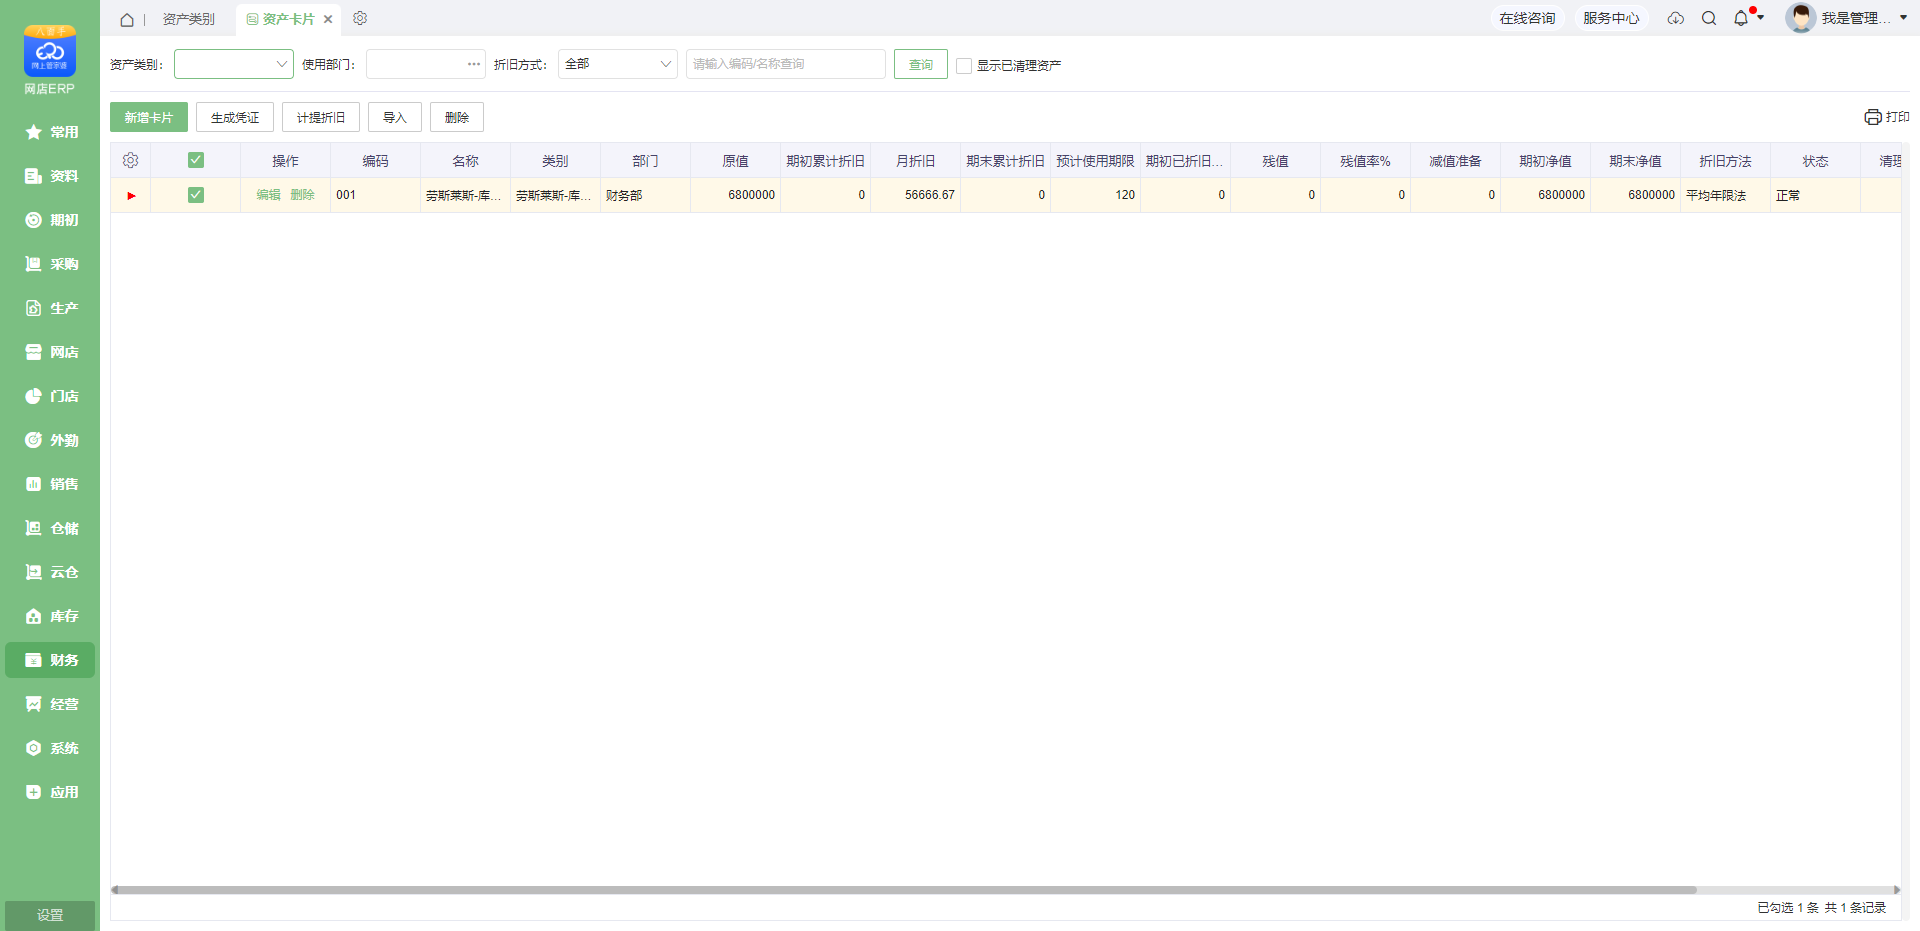
Task: Click the 导入 import button
Action: tap(395, 117)
